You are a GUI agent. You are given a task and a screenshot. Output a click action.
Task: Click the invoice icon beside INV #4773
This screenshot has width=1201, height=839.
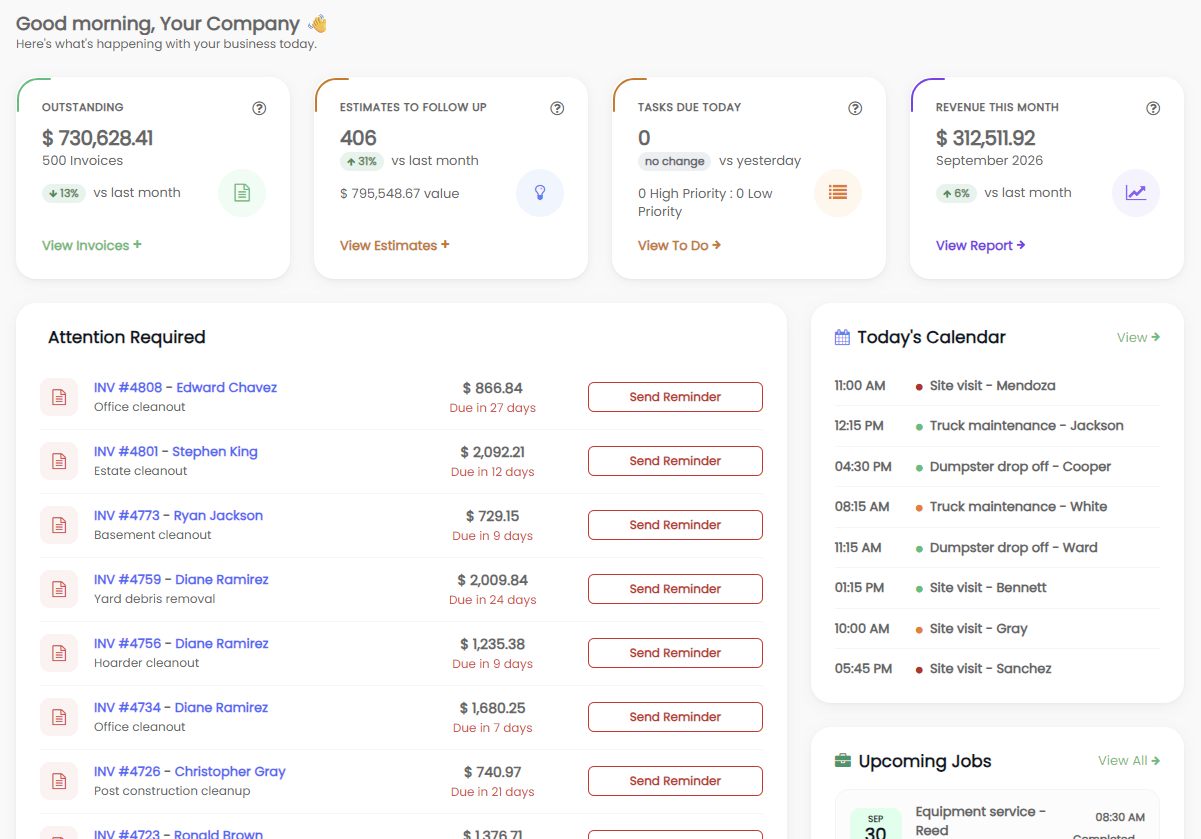pos(59,525)
